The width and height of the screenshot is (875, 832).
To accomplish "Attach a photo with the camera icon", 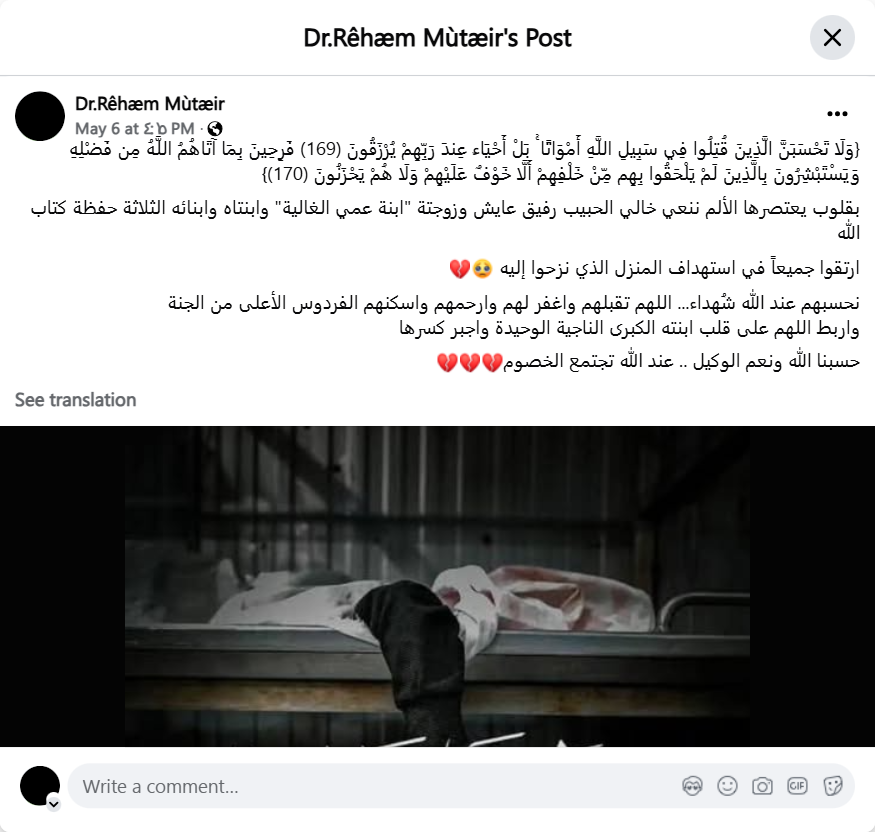I will 762,786.
